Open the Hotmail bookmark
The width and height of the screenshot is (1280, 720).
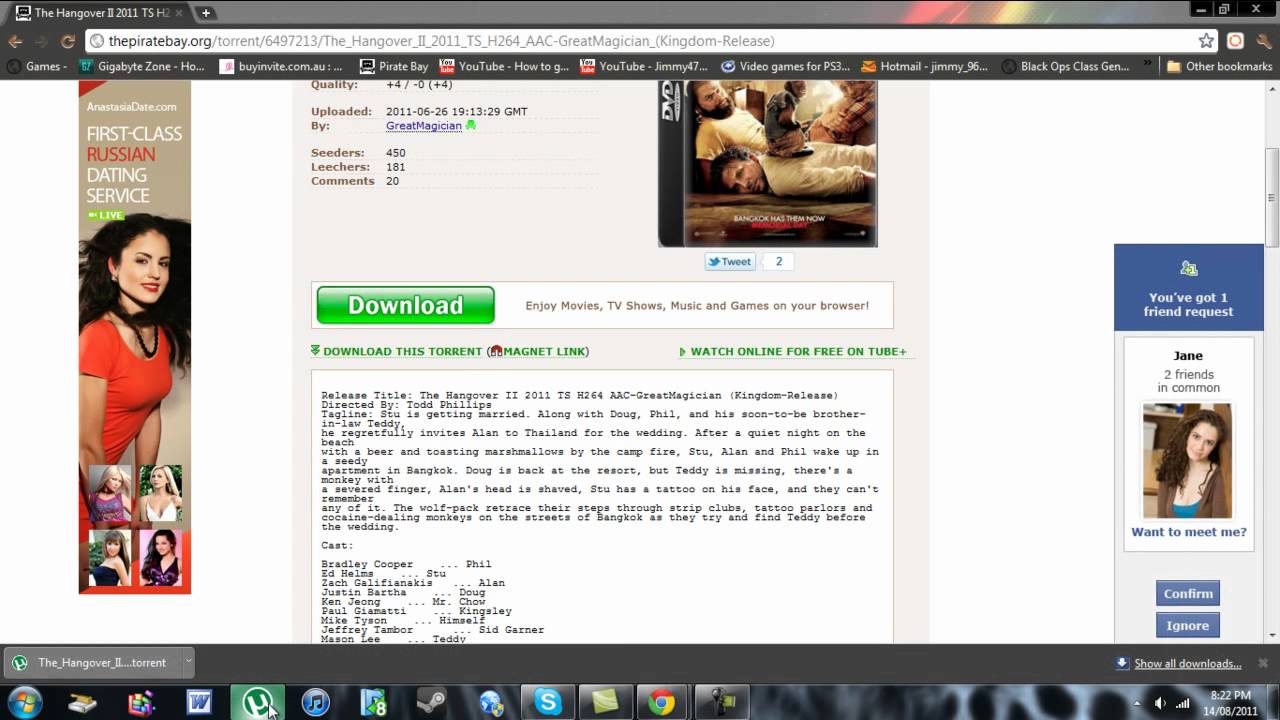(x=926, y=67)
